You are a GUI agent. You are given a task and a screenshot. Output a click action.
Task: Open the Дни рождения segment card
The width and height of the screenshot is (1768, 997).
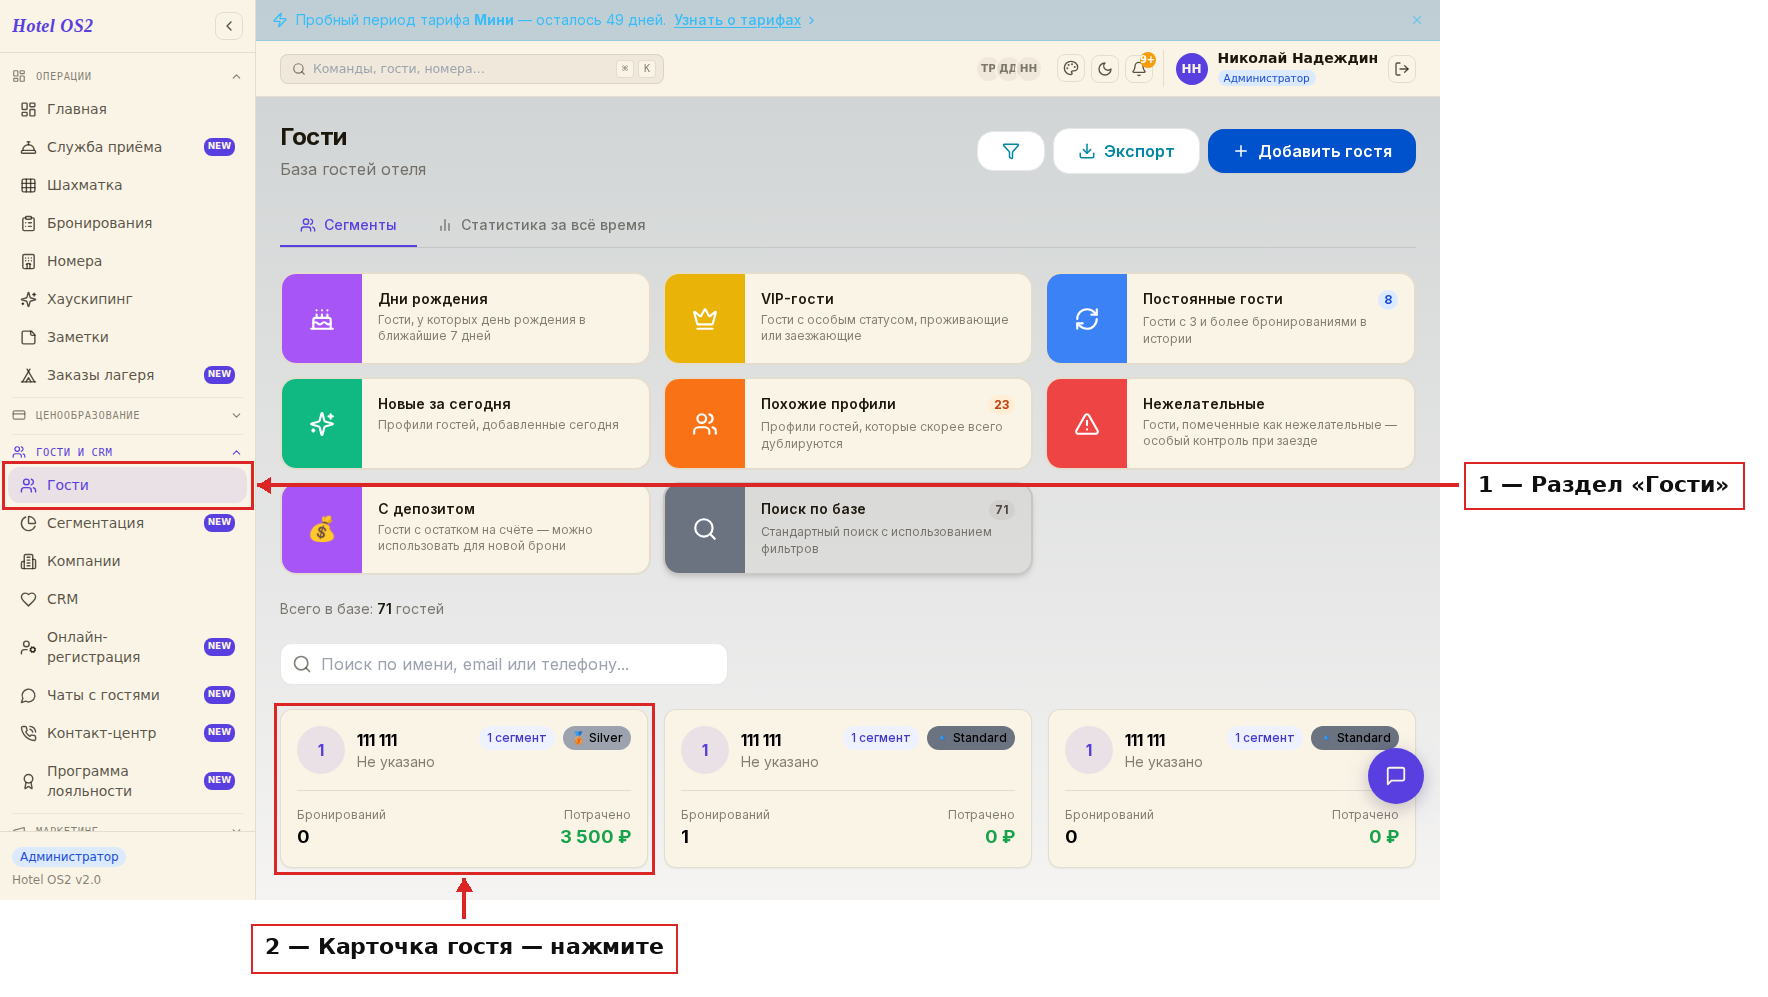click(x=465, y=318)
